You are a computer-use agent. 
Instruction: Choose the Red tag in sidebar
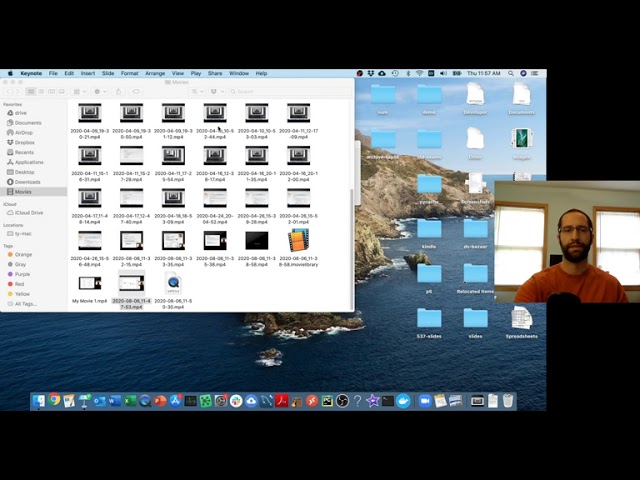20,284
